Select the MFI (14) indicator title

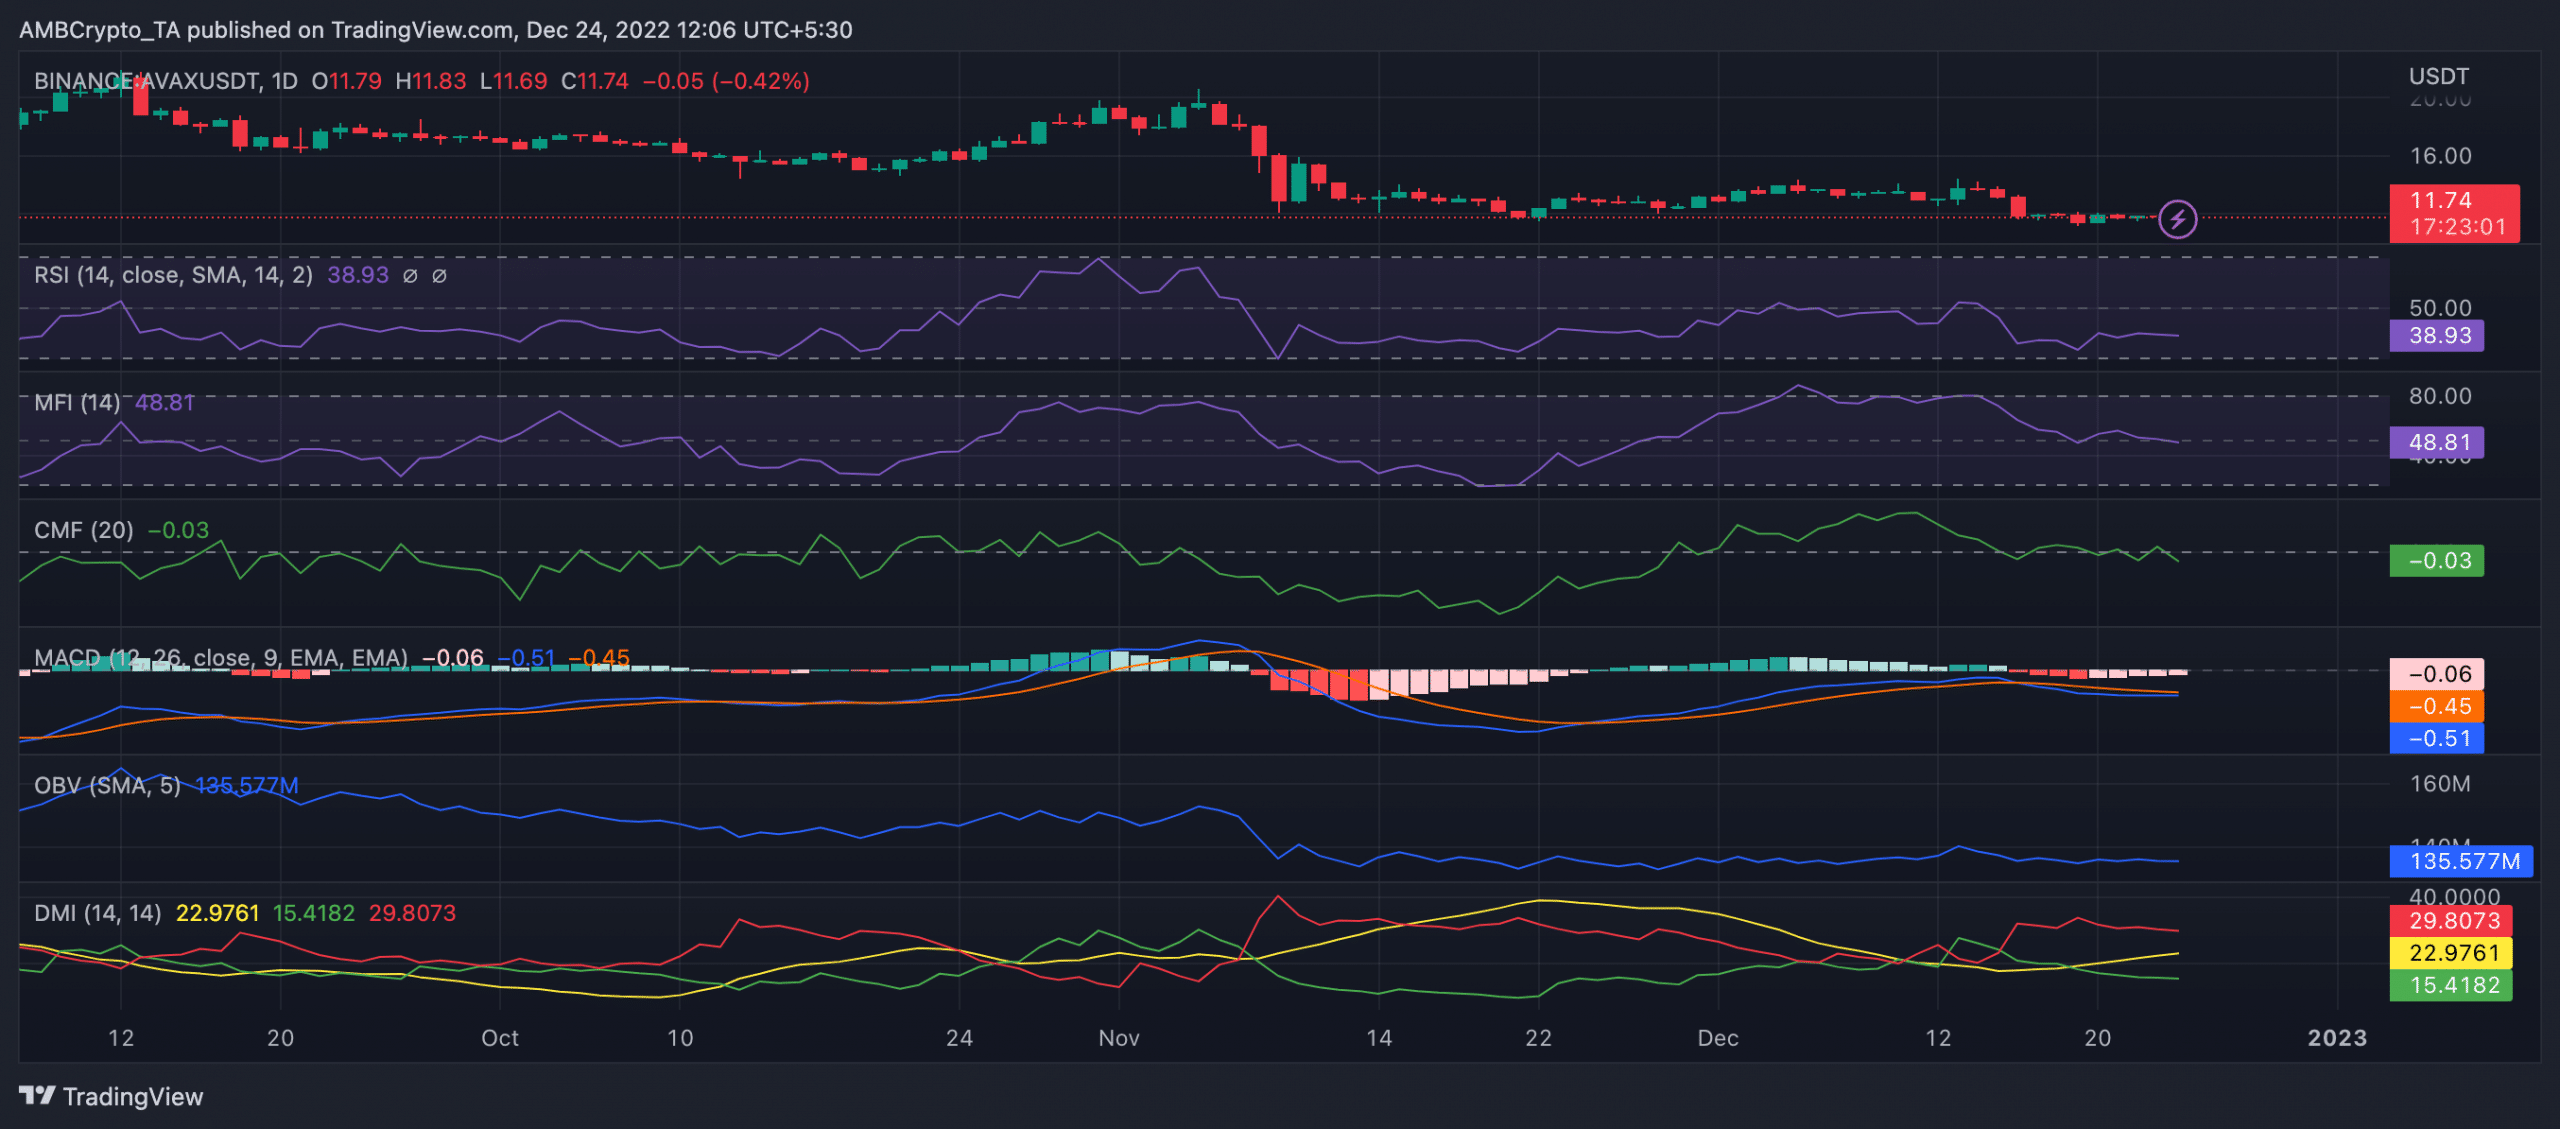point(77,403)
